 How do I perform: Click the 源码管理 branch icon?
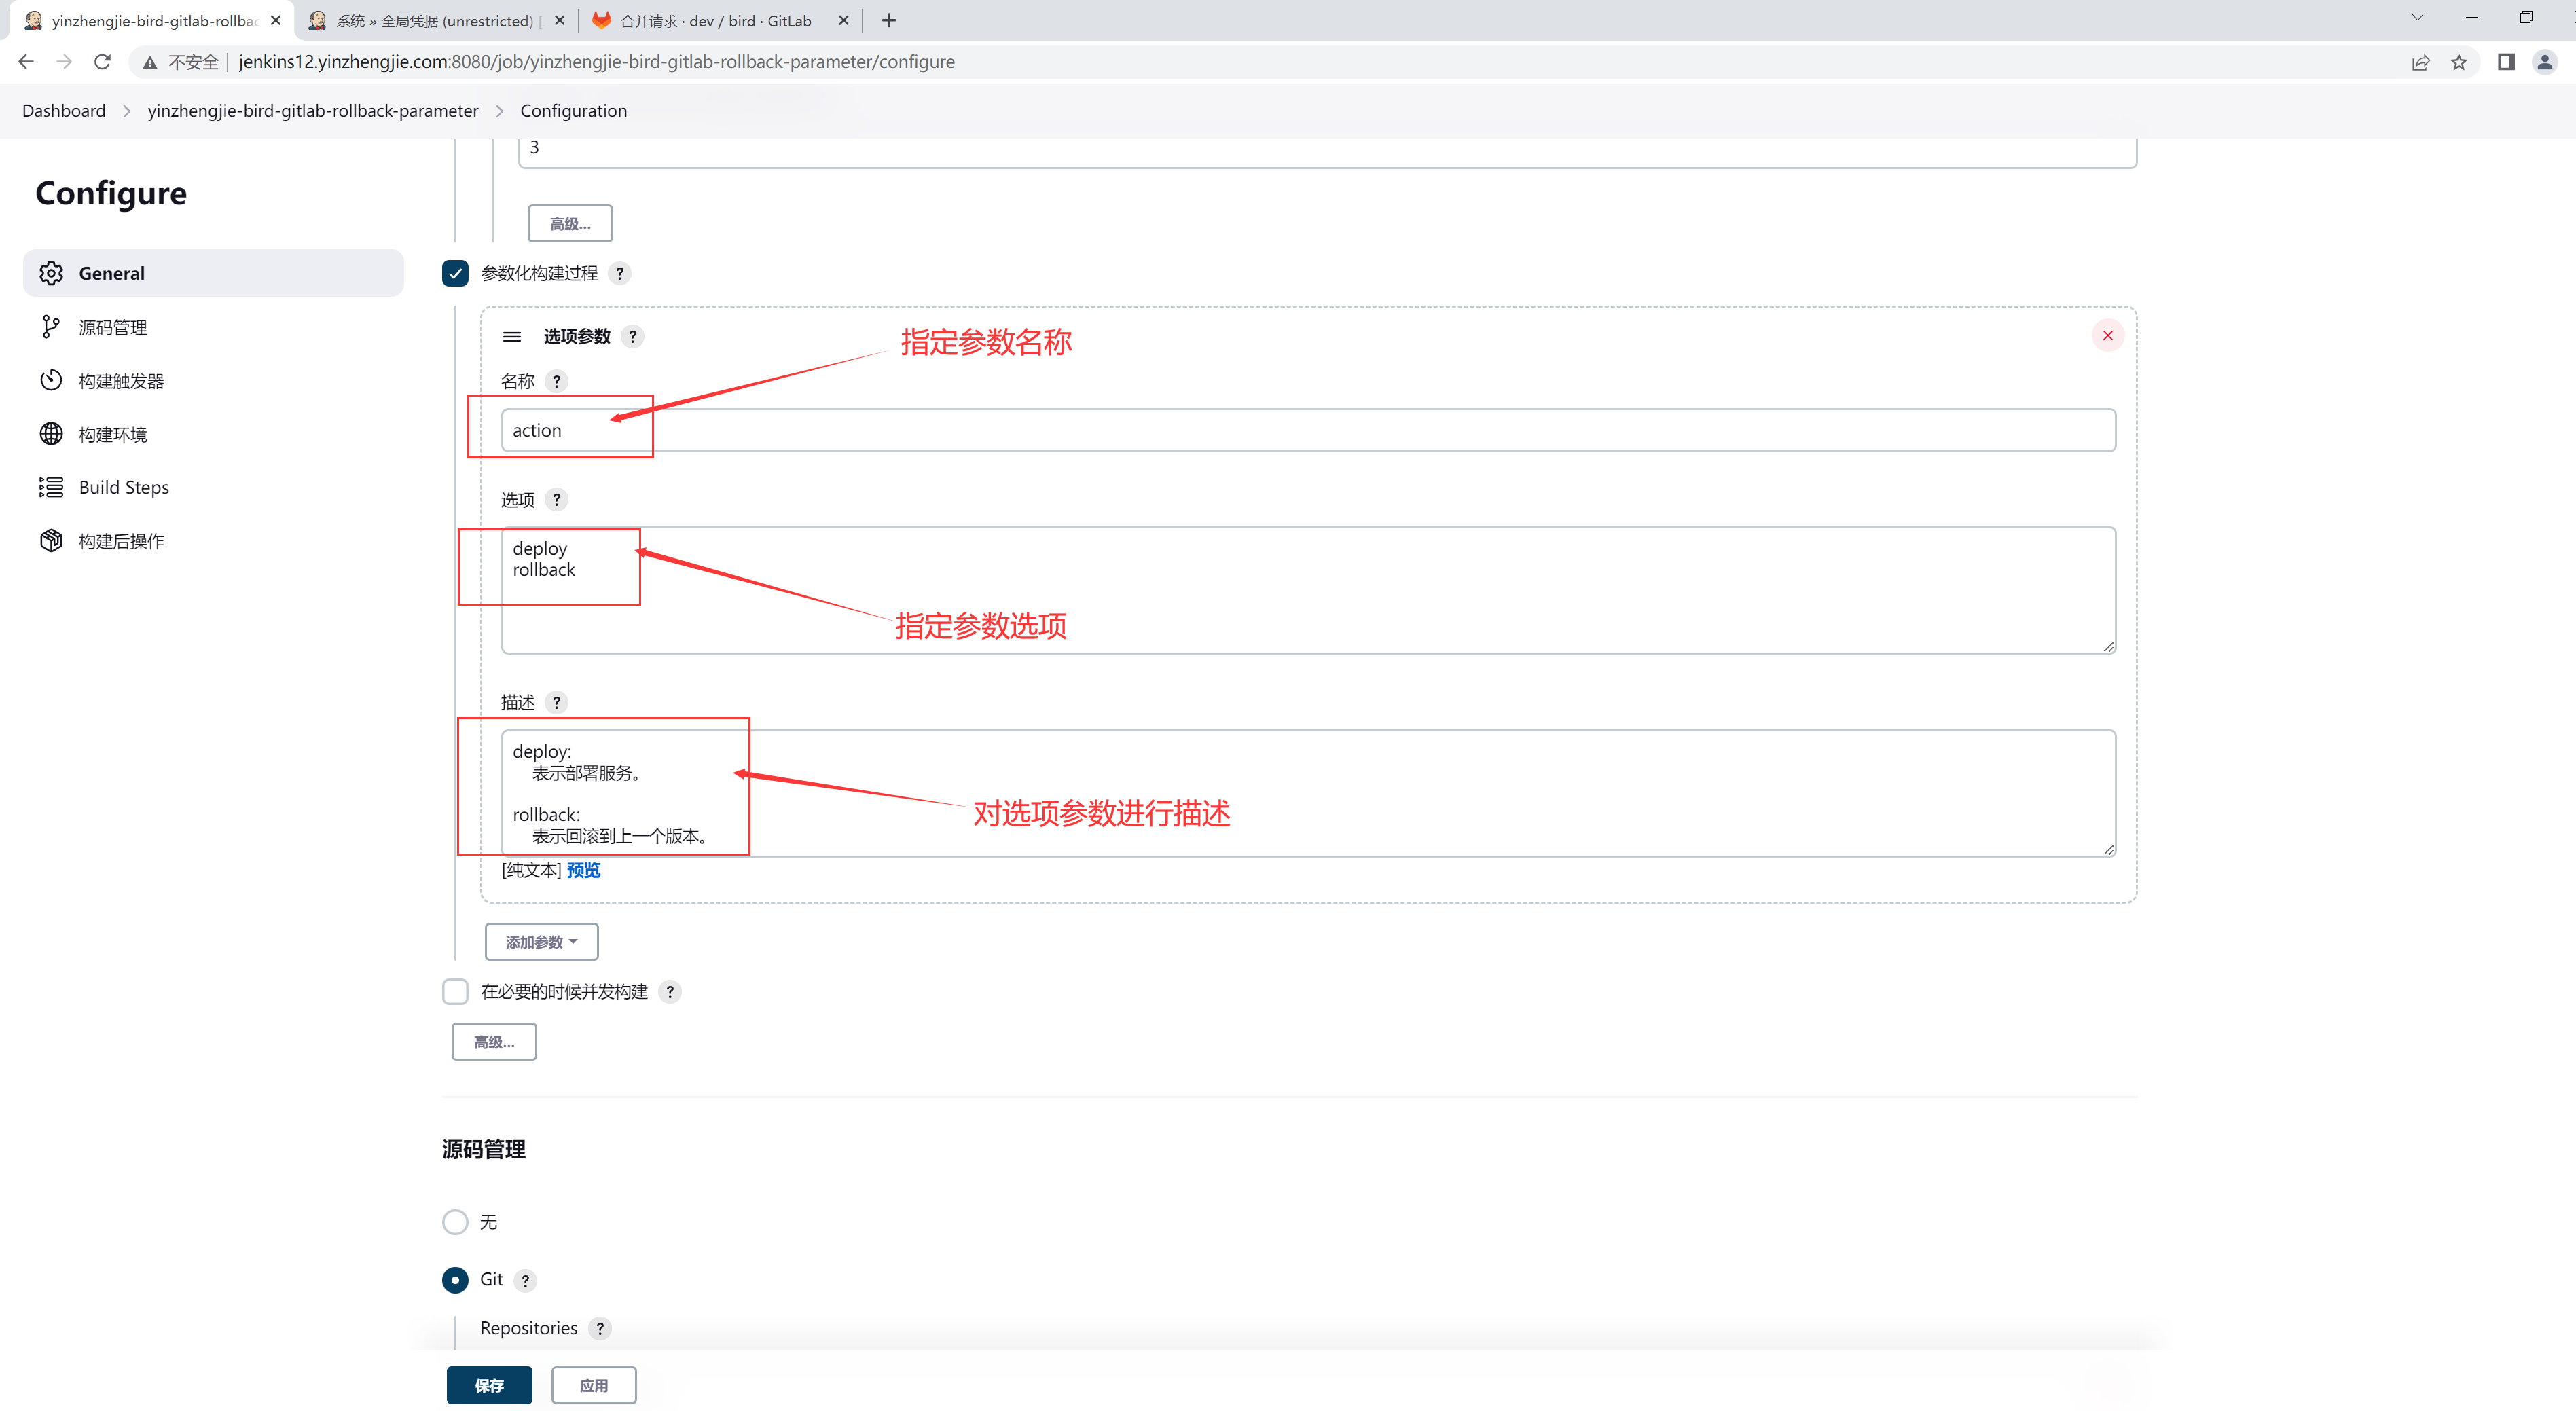click(x=51, y=327)
